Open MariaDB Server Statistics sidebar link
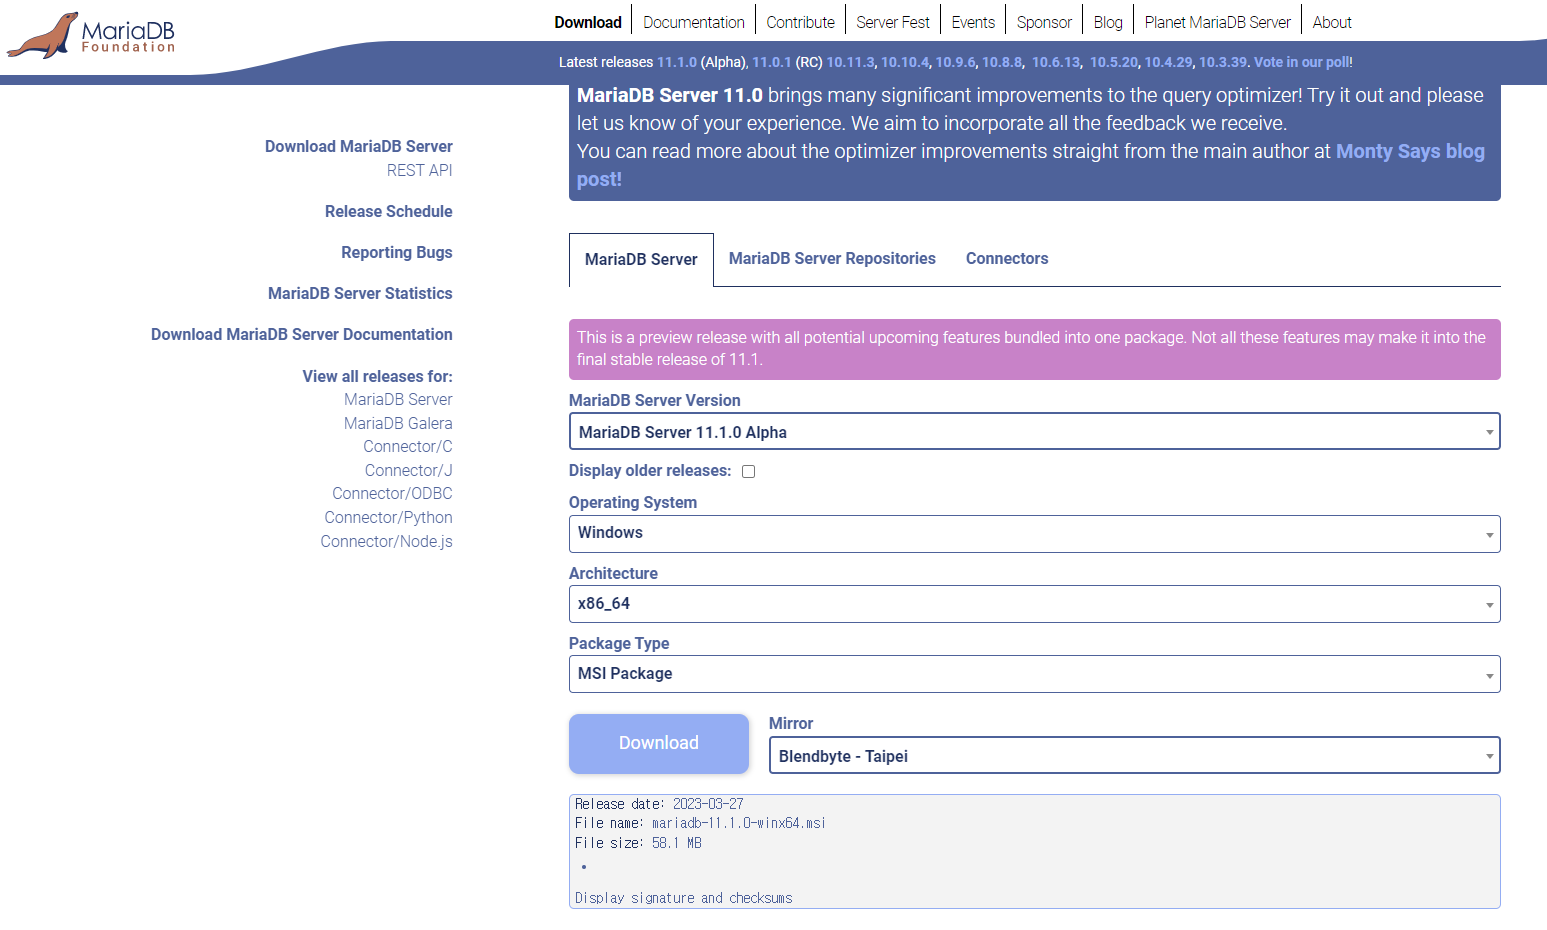 (x=360, y=293)
